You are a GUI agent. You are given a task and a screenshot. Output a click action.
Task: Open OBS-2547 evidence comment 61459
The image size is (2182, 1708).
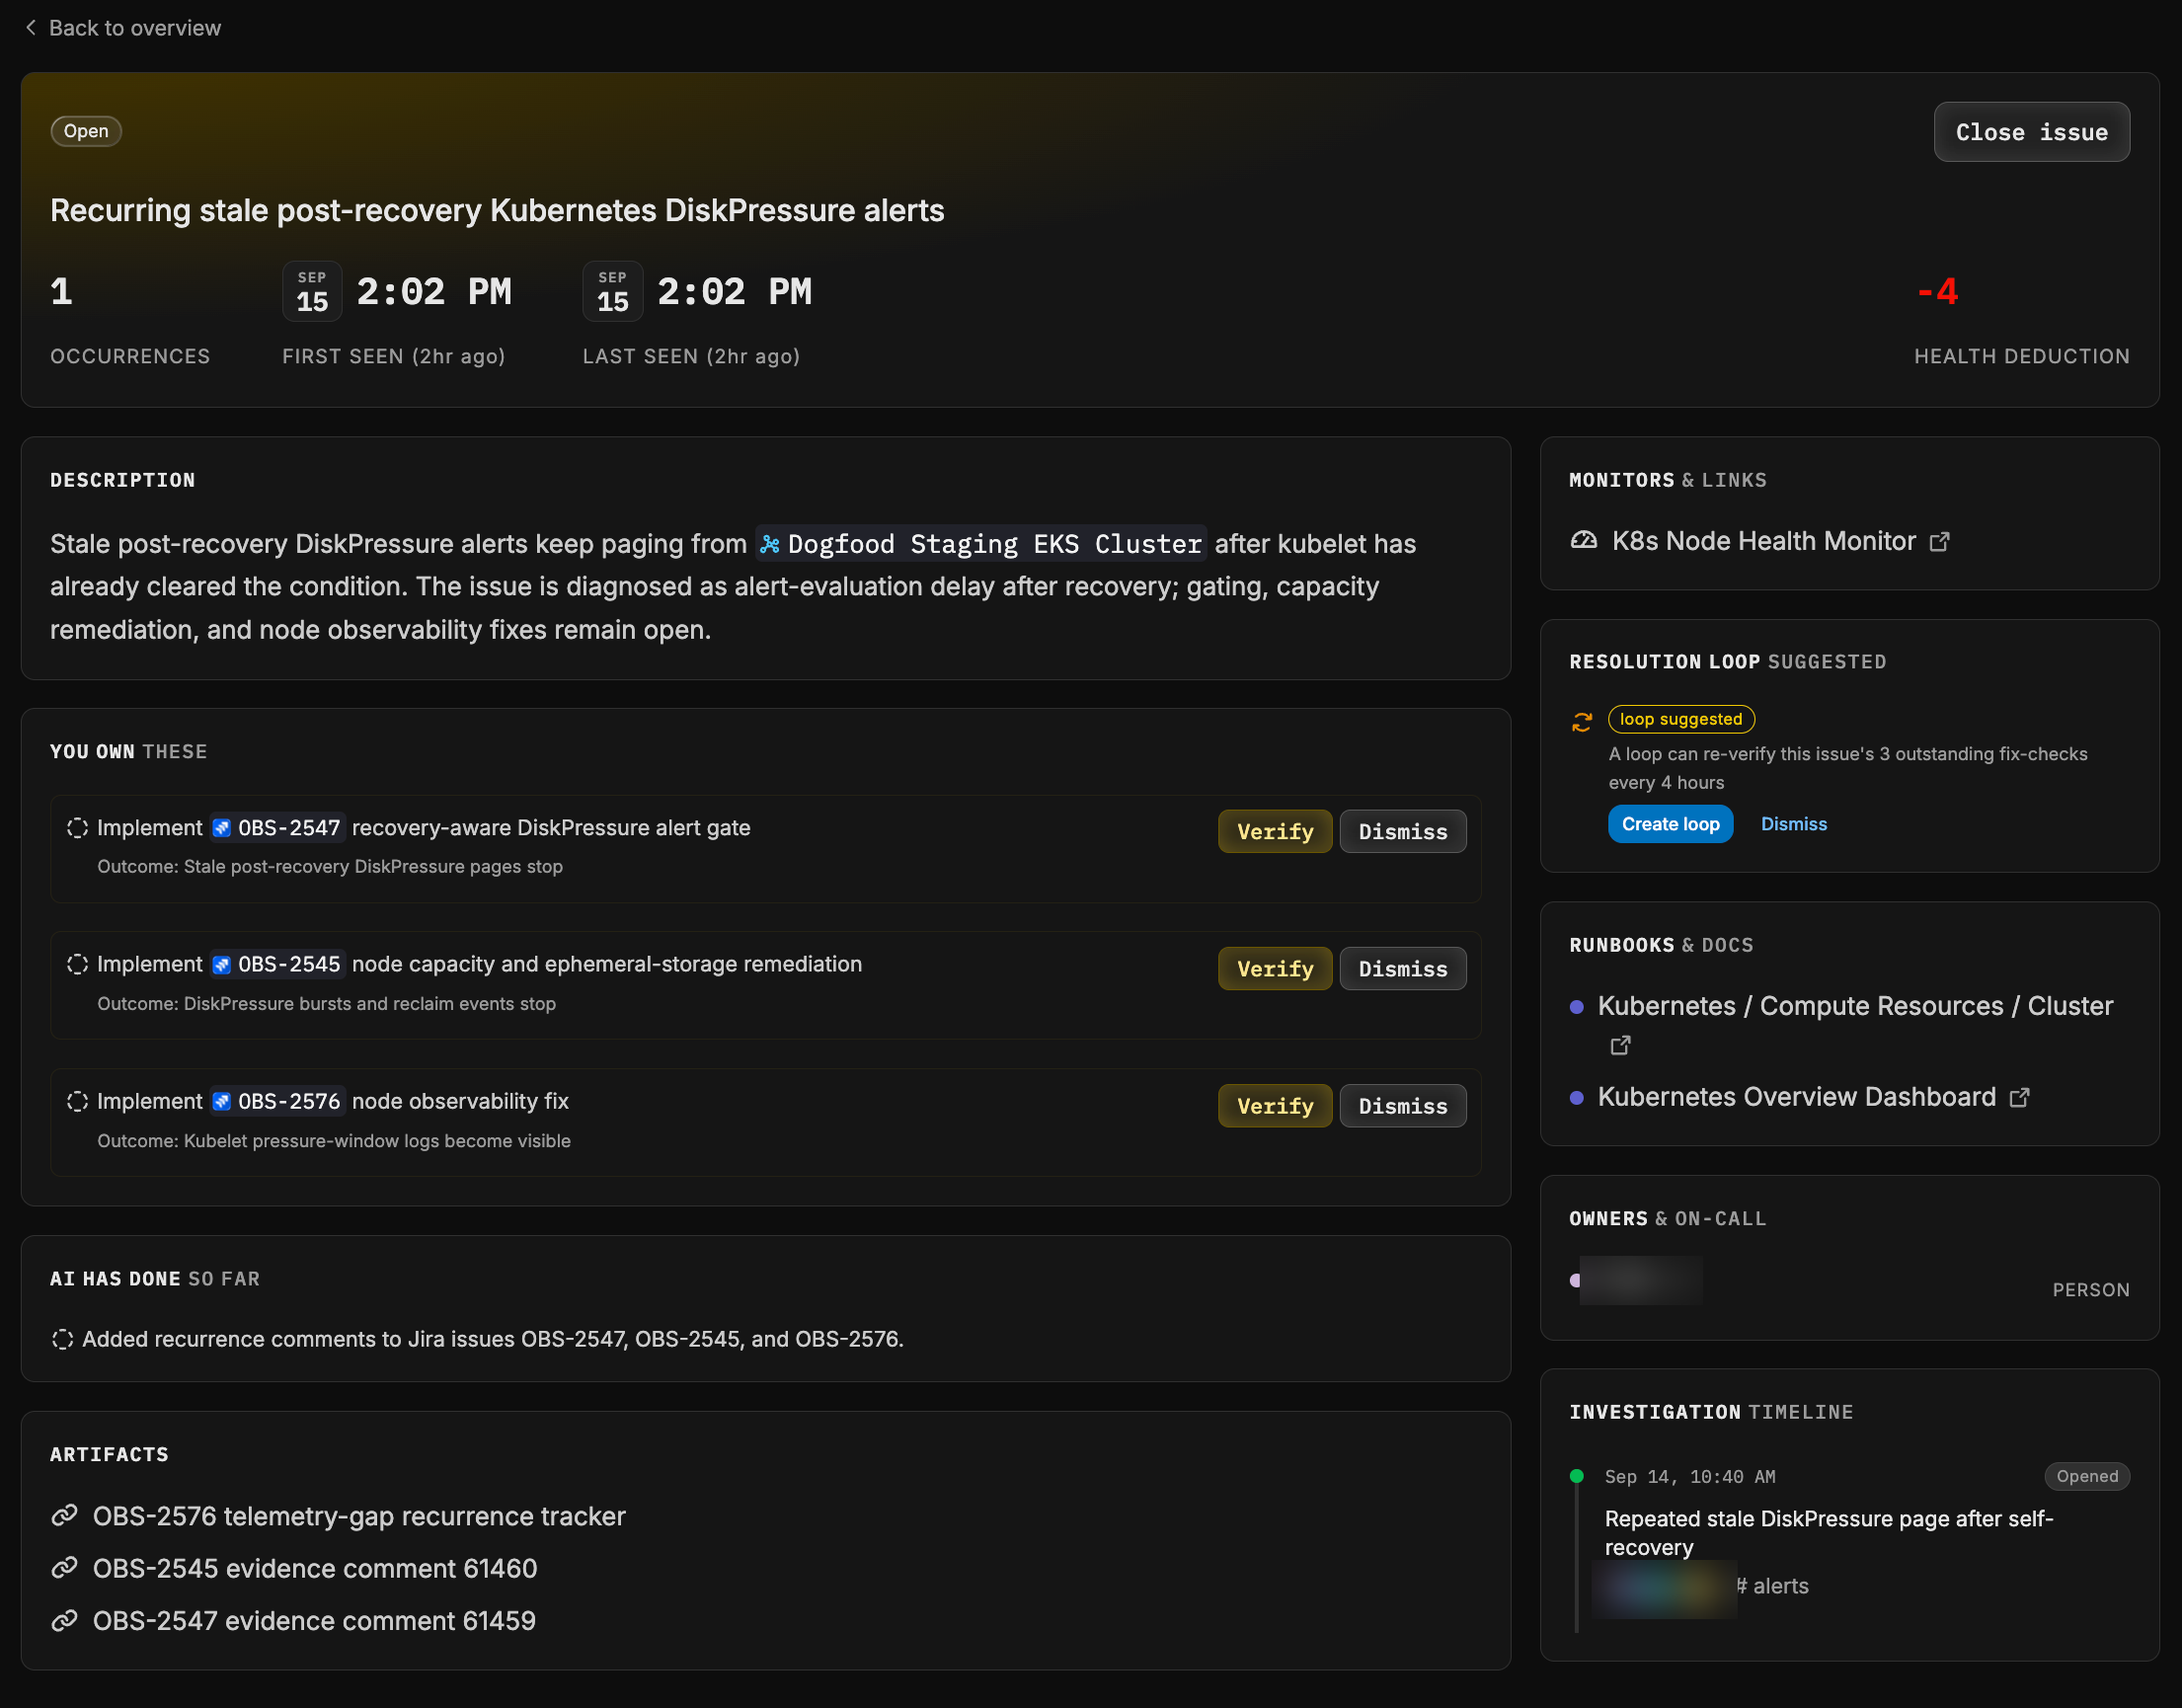coord(314,1620)
